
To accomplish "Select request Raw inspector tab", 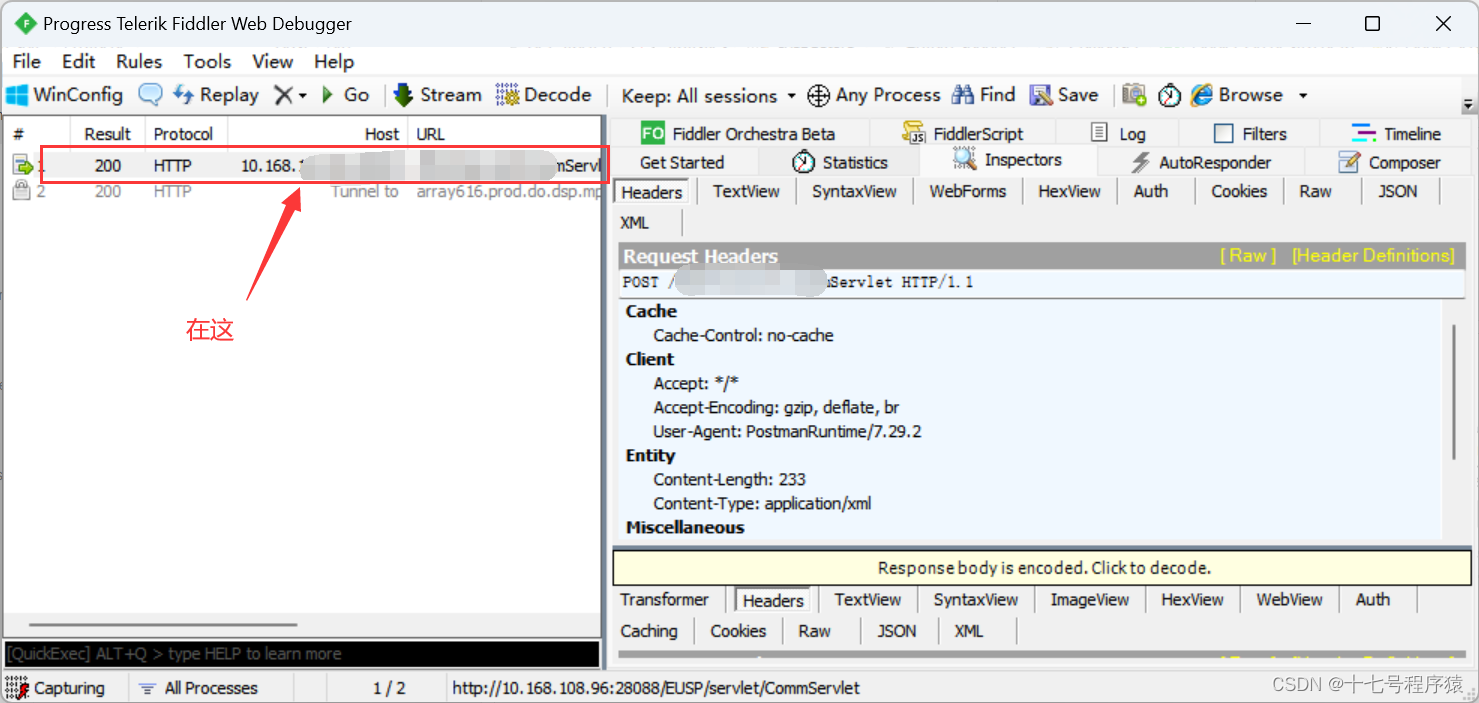I will 1315,191.
